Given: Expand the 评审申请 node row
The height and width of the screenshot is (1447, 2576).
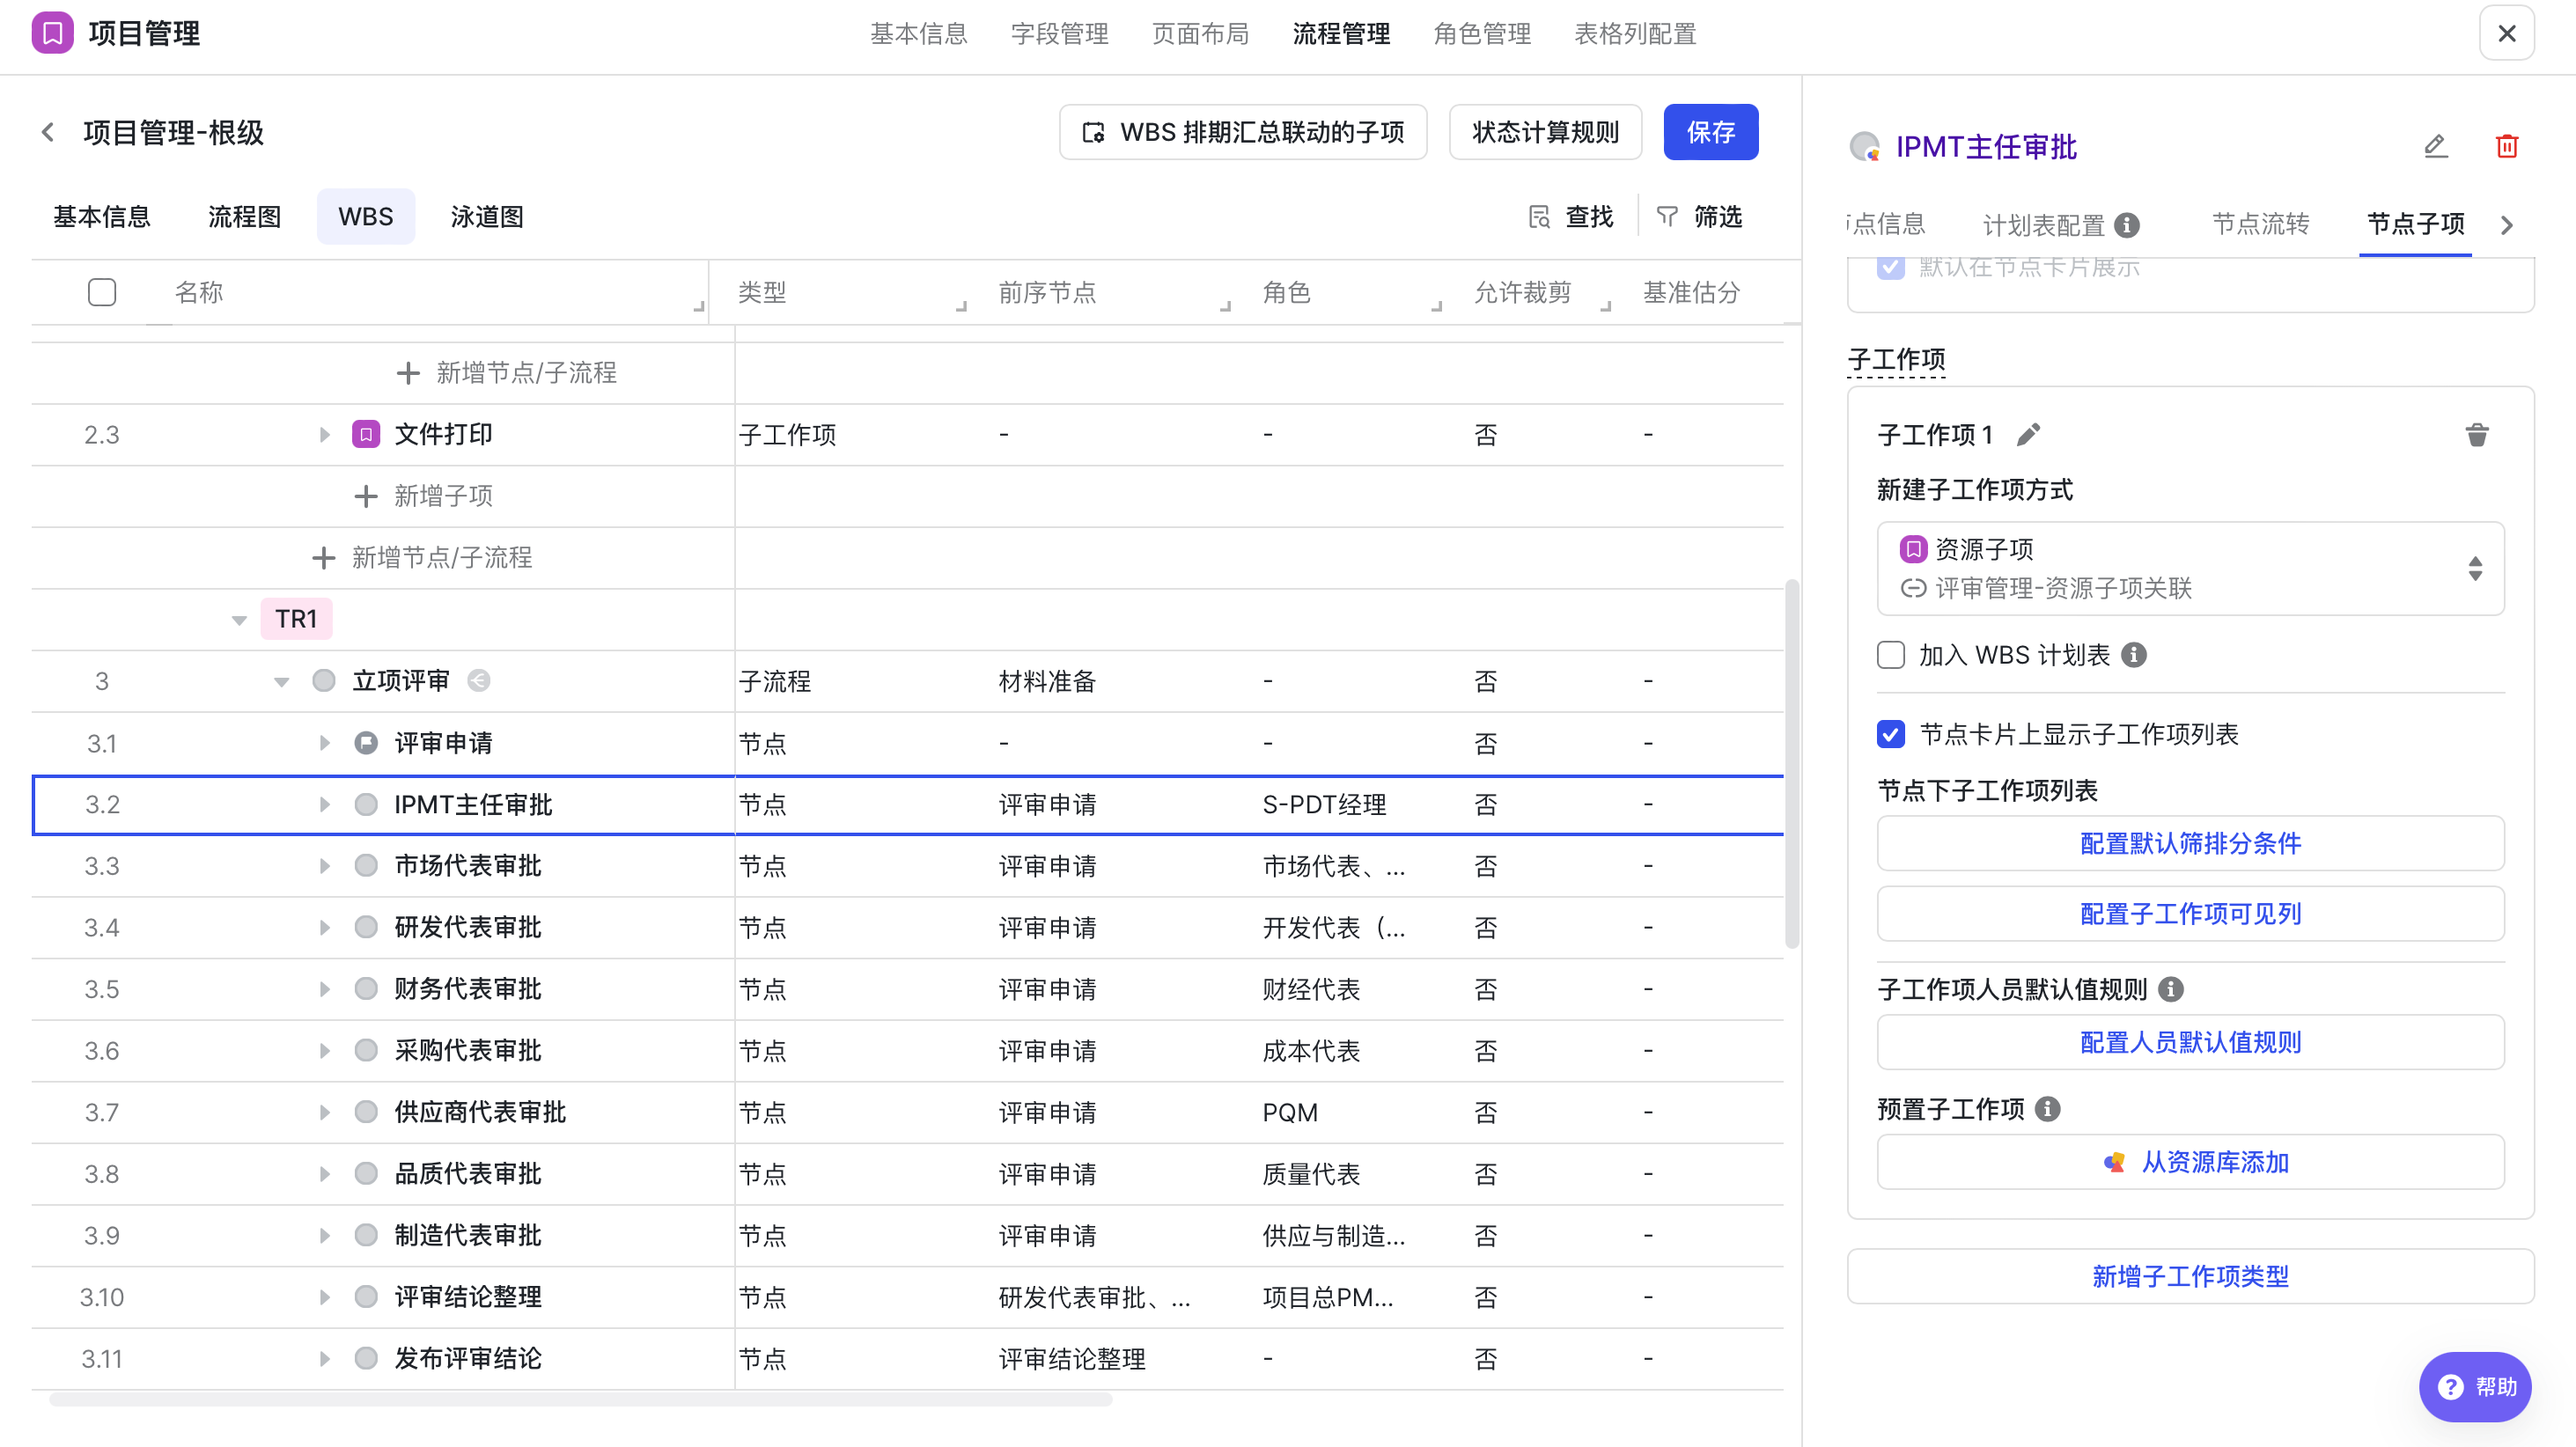Looking at the screenshot, I should pyautogui.click(x=324, y=743).
